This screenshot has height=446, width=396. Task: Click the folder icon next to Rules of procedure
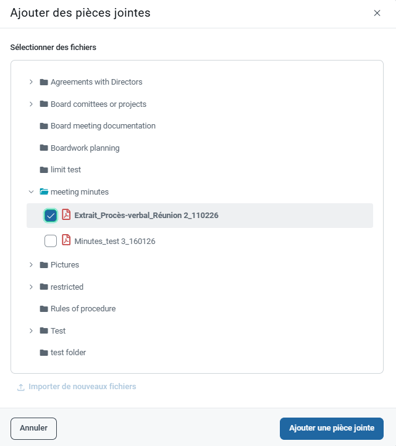pos(44,309)
